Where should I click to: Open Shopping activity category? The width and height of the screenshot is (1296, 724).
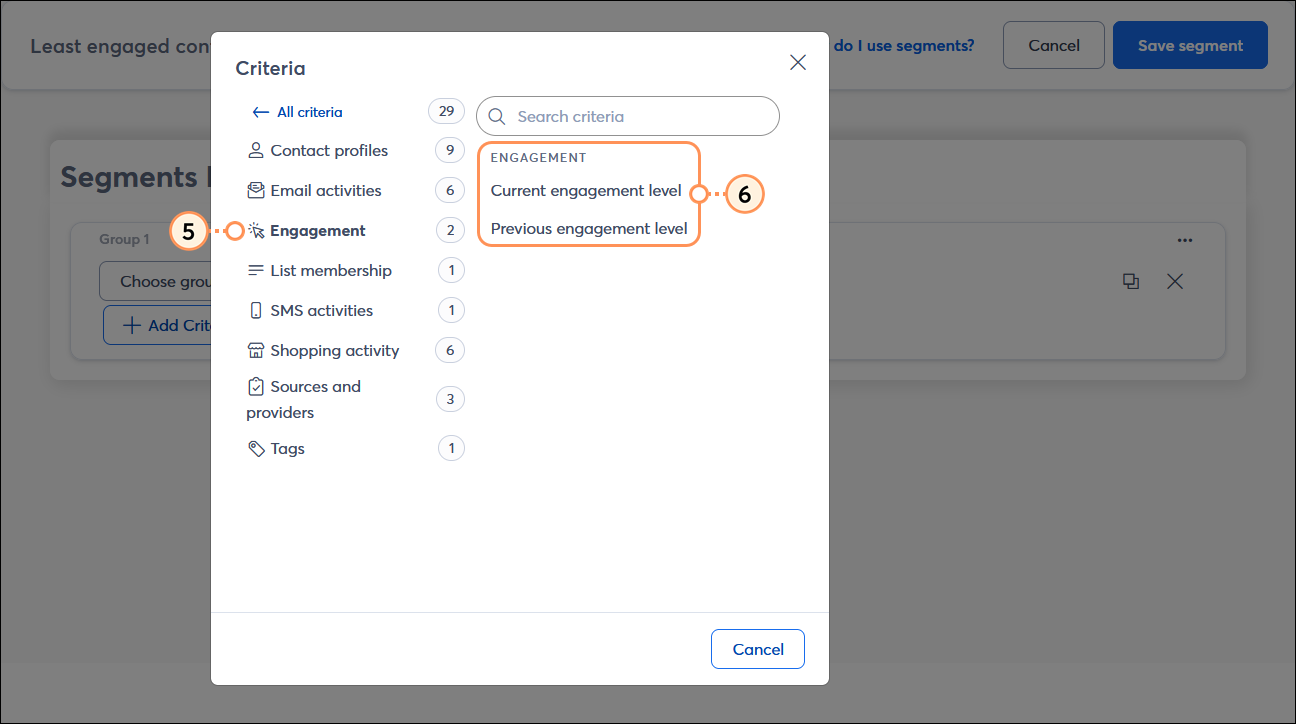335,350
